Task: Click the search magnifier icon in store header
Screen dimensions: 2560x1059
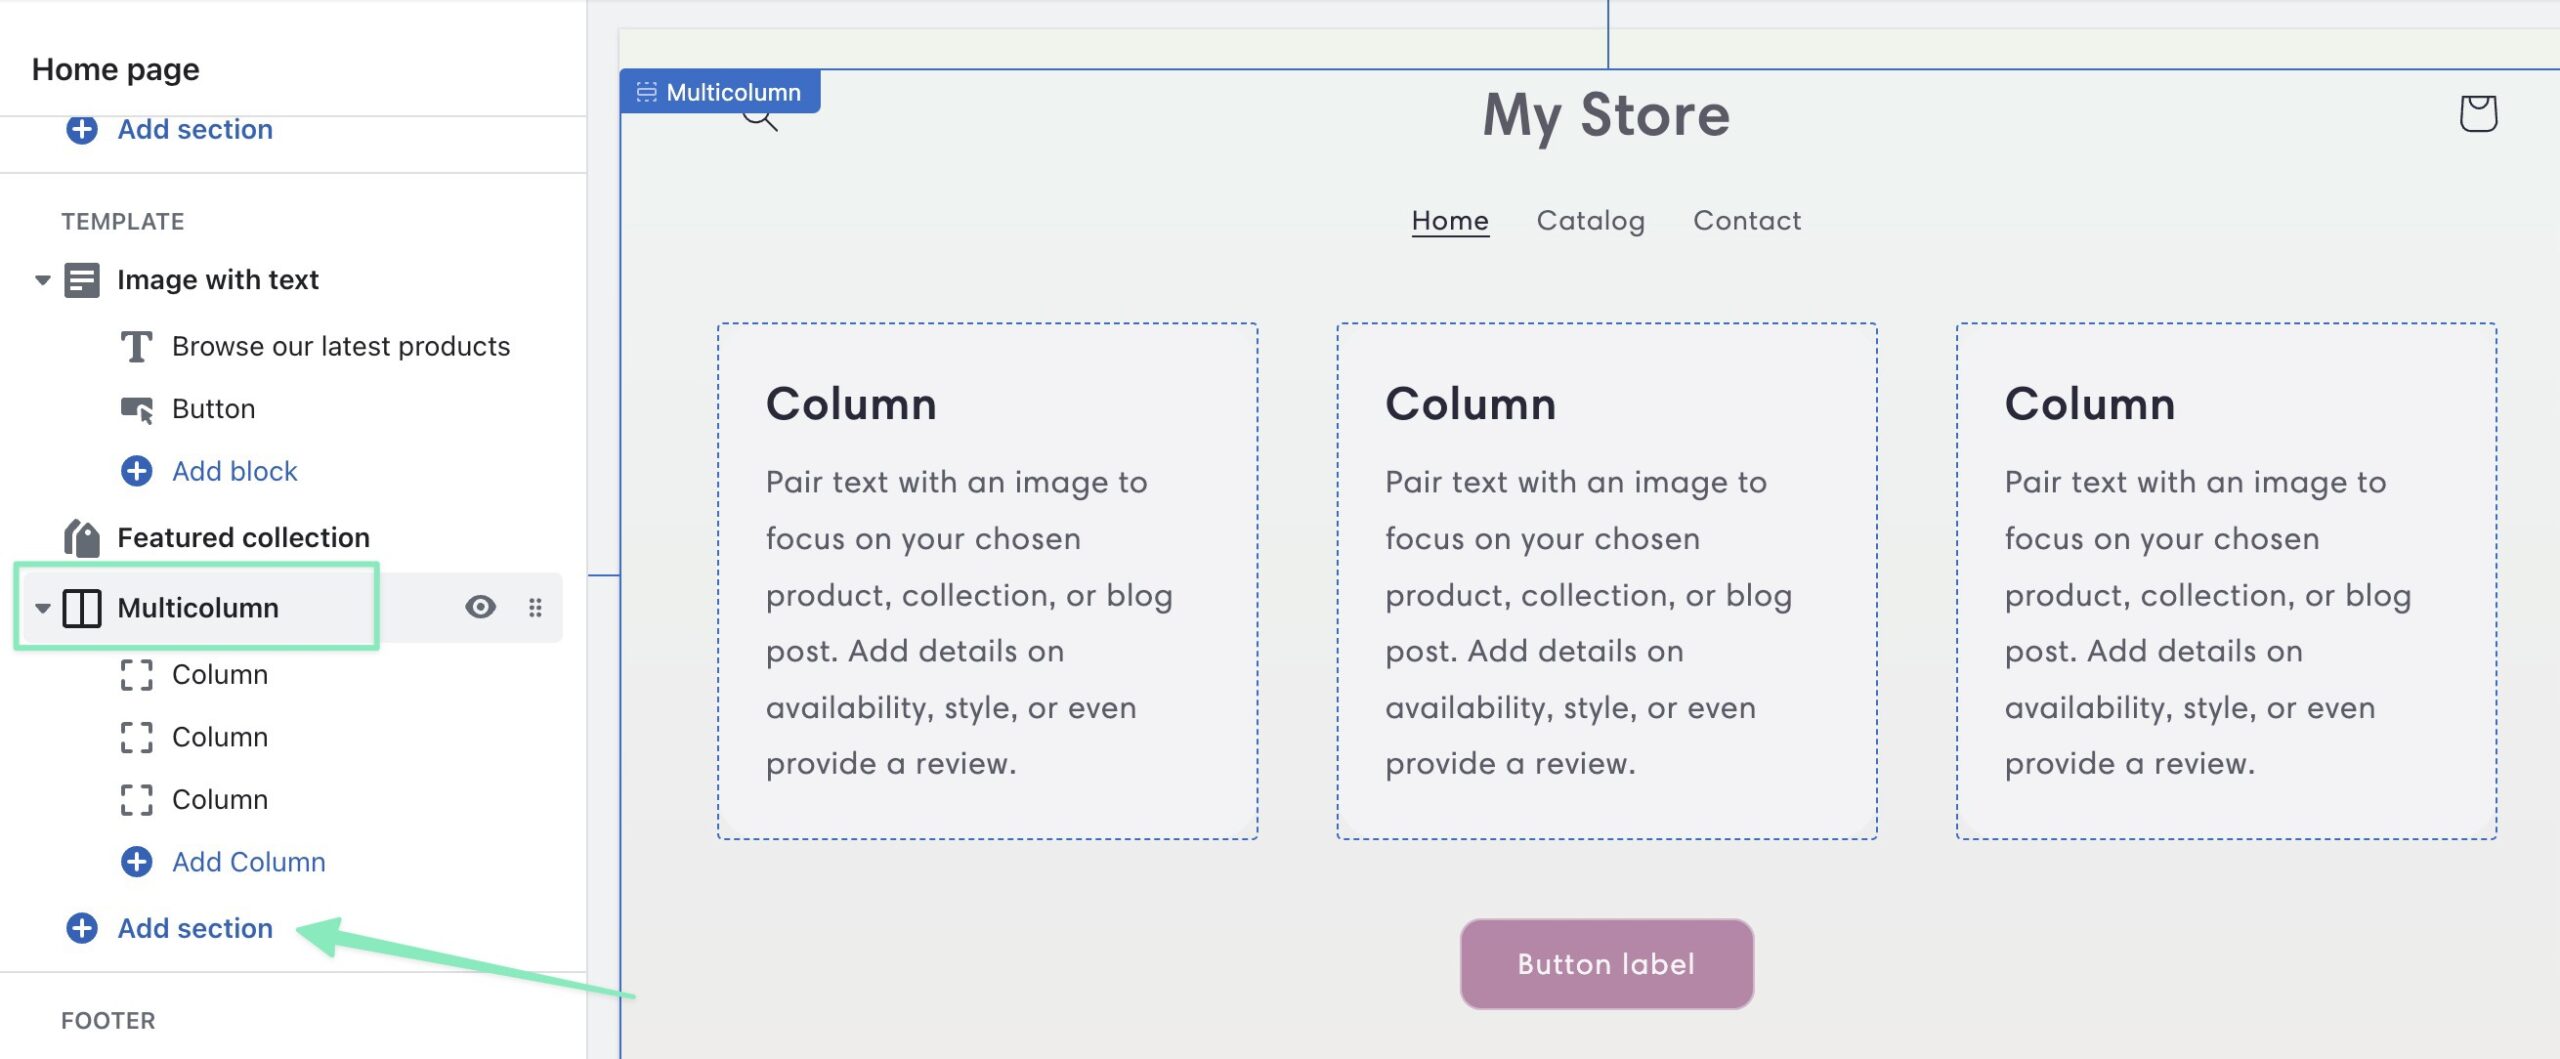Action: tap(762, 120)
